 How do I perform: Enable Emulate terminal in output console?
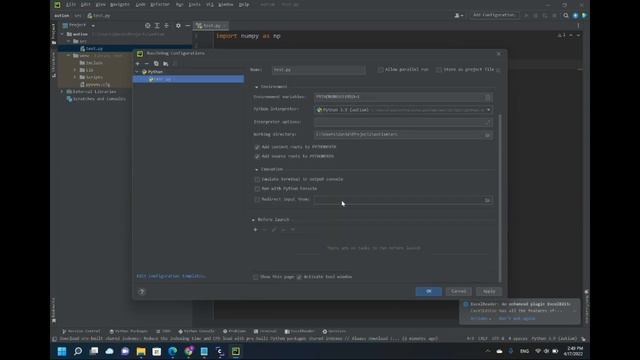coord(257,180)
